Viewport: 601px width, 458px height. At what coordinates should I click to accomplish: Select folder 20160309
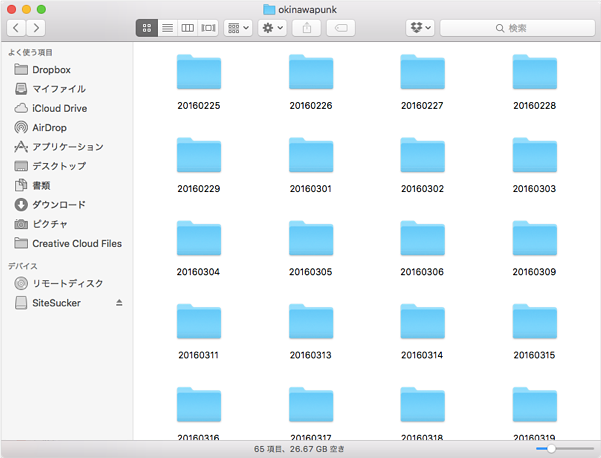pyautogui.click(x=534, y=249)
